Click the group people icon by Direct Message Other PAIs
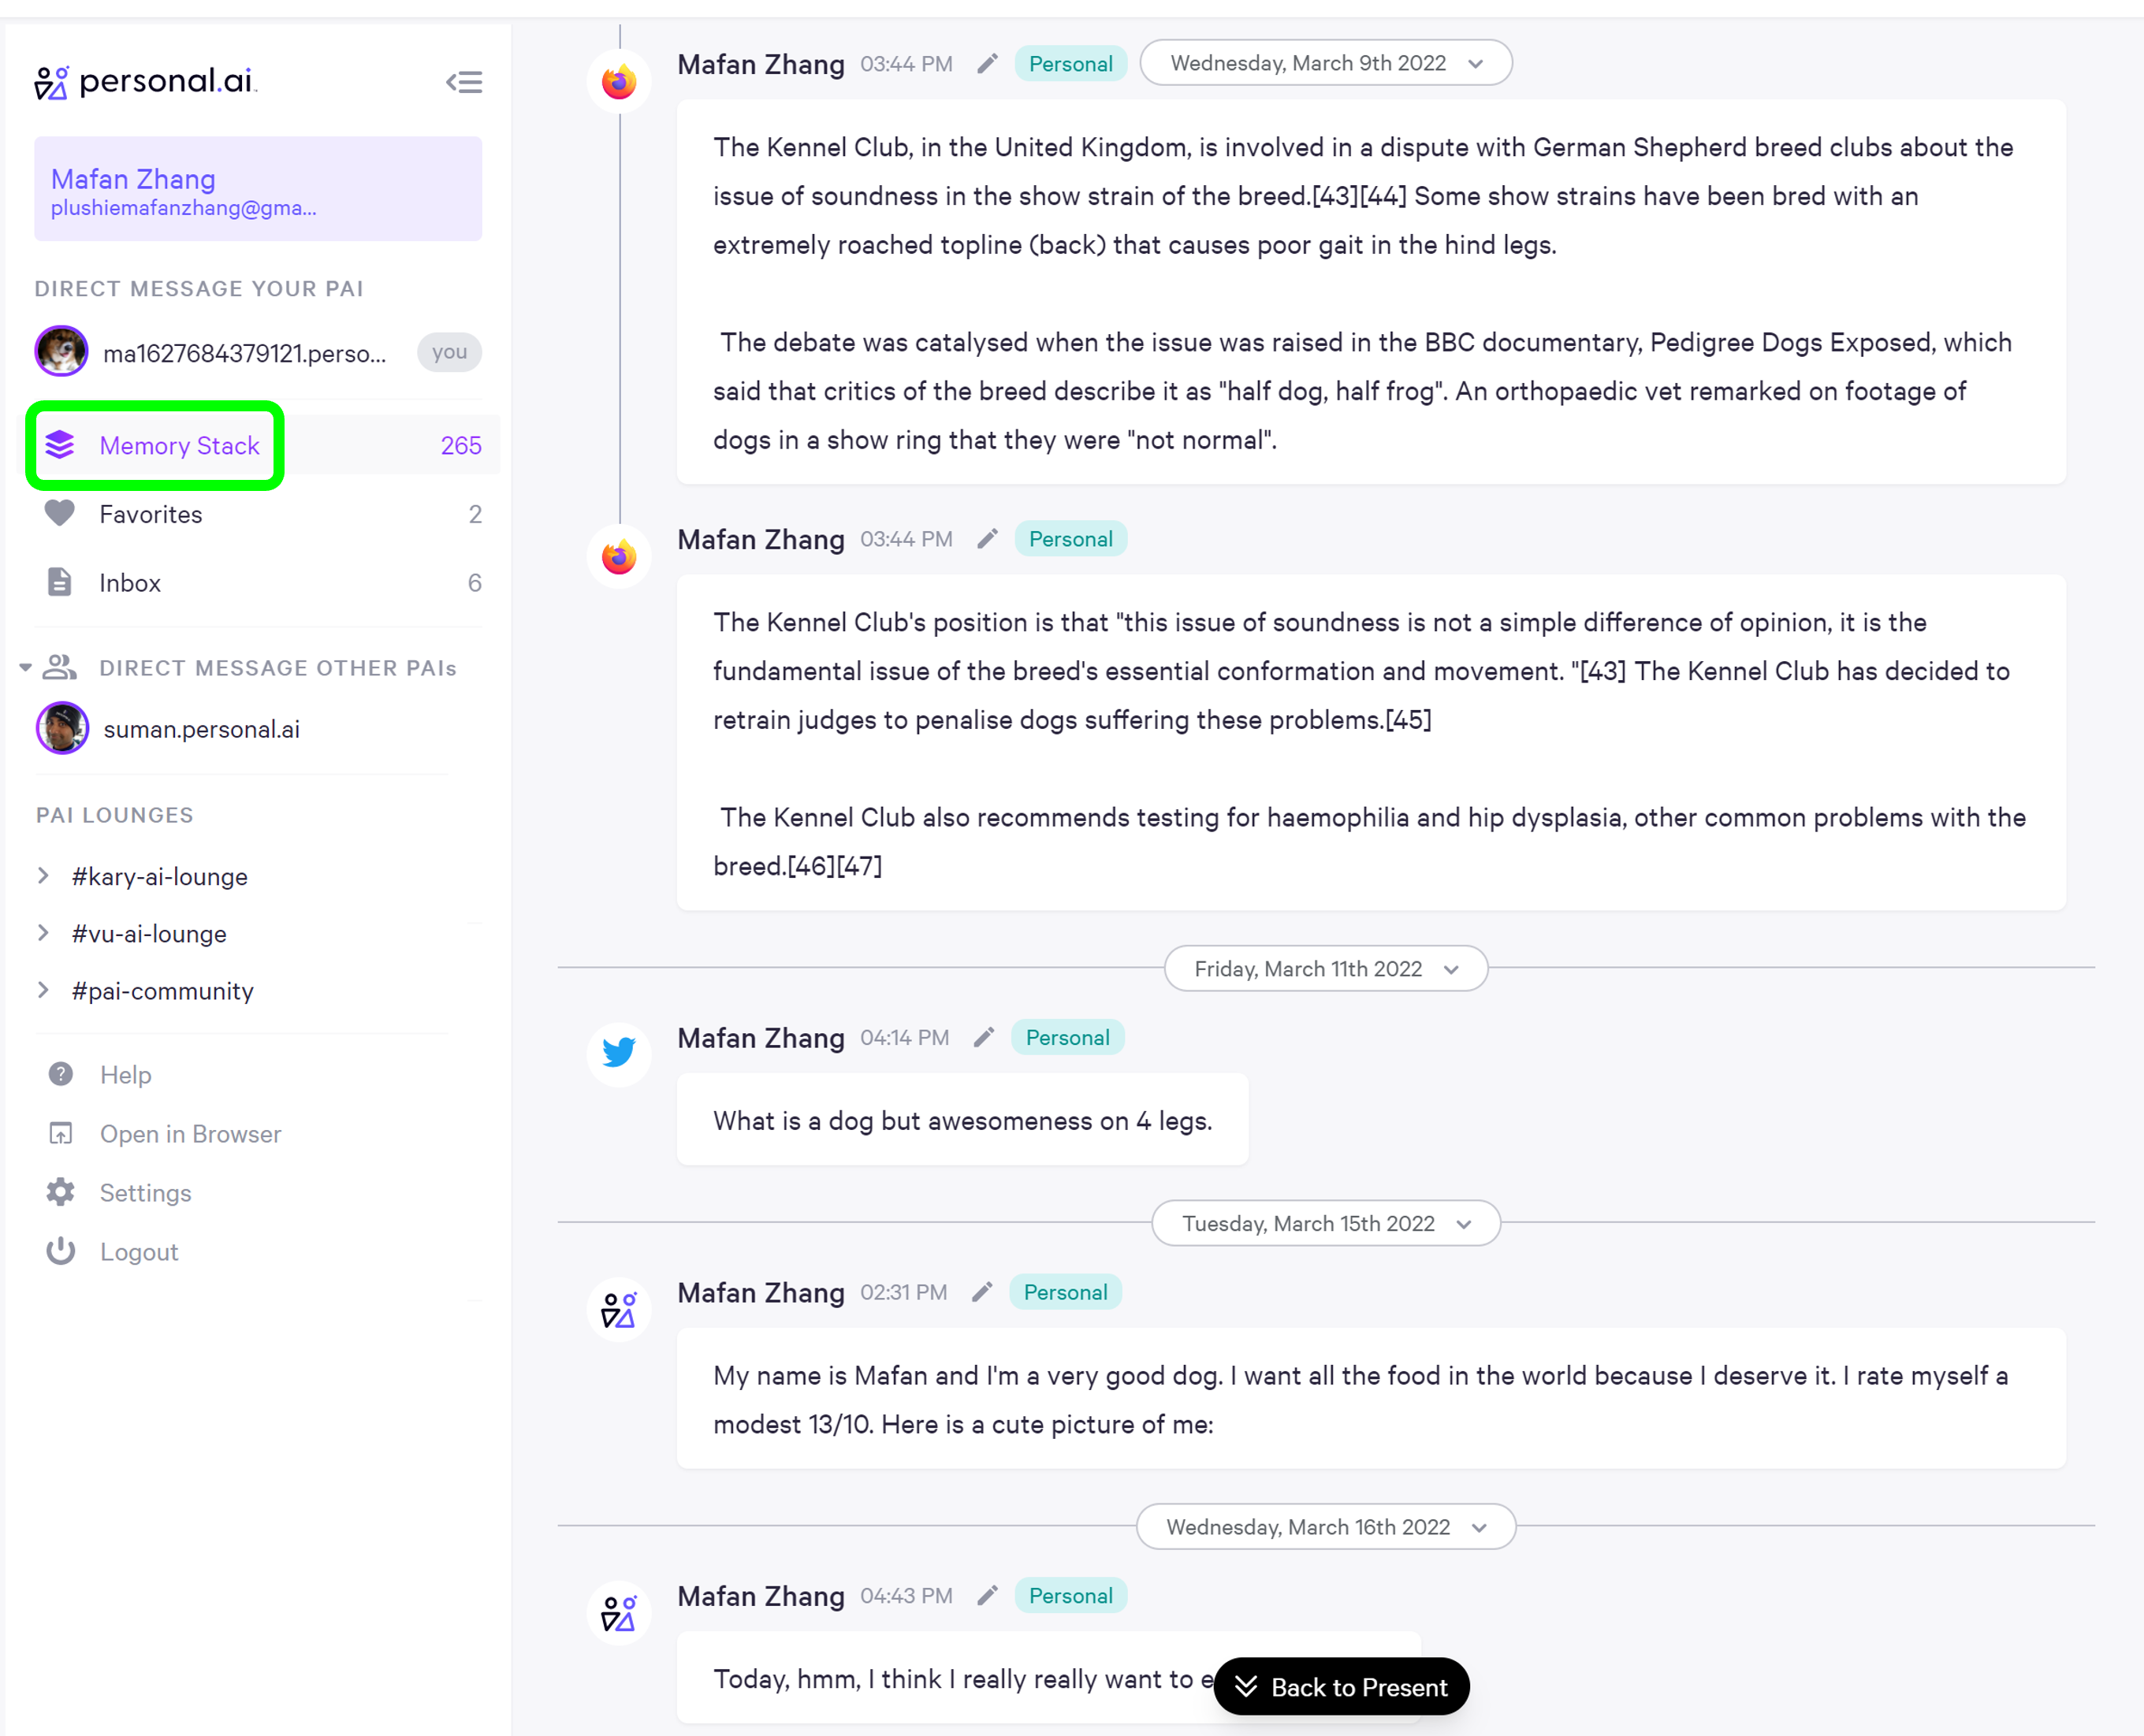Viewport: 2144px width, 1736px height. (60, 667)
